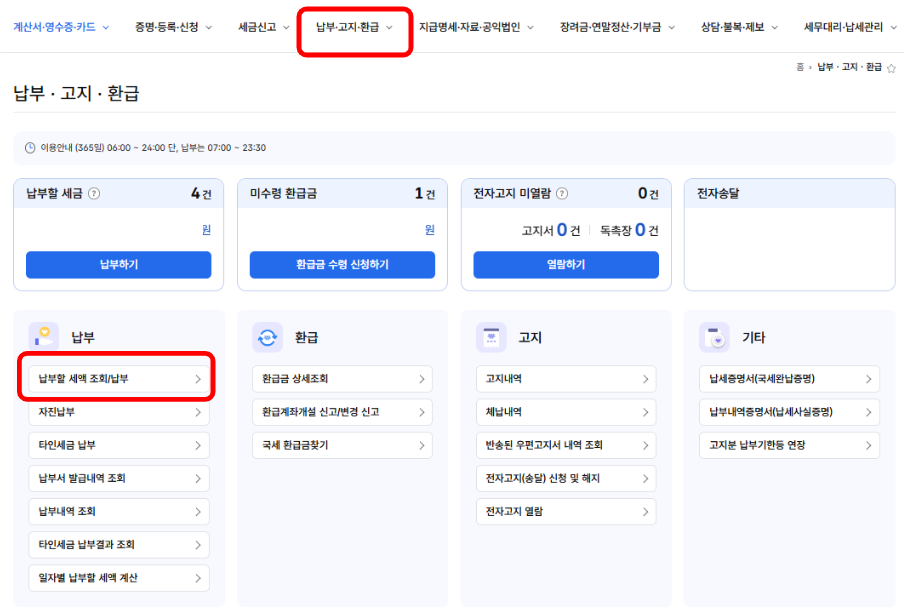
Task: Open 납부할 세액 조회/납부 link
Action: (x=119, y=379)
